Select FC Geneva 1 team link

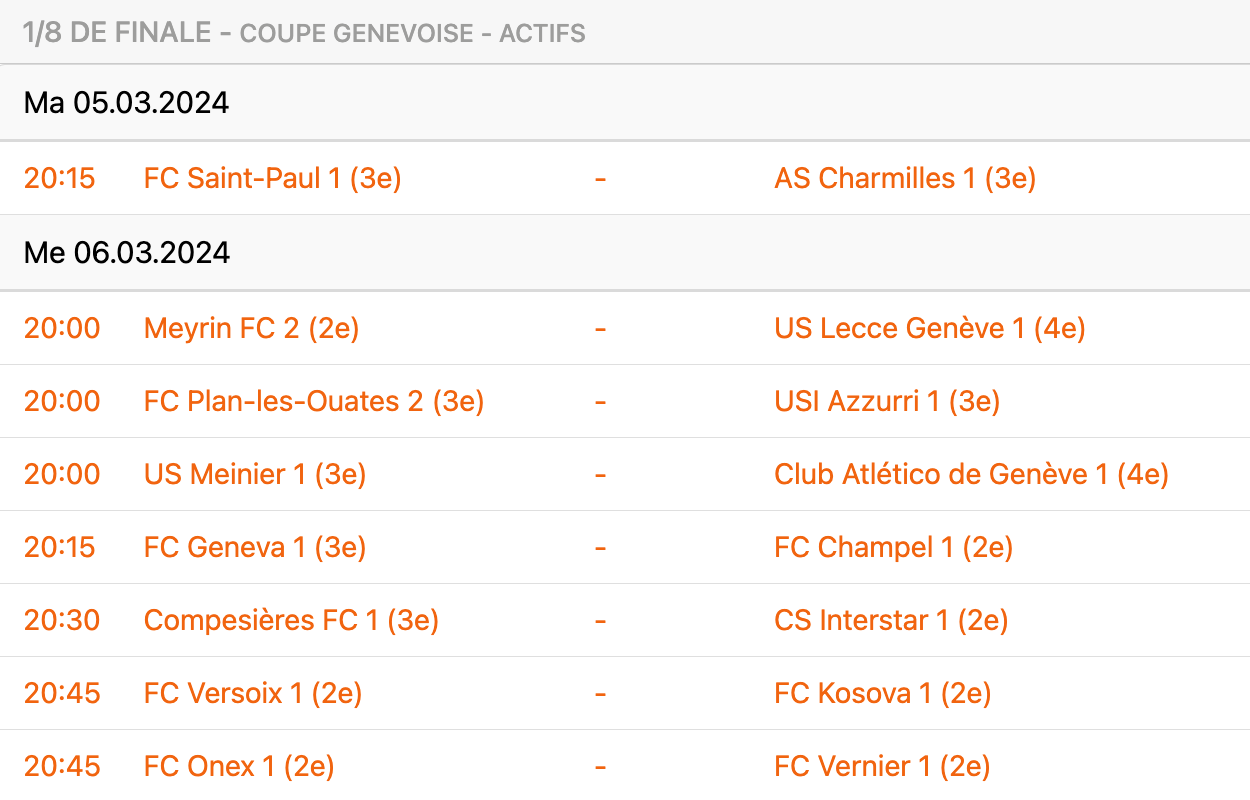click(254, 547)
